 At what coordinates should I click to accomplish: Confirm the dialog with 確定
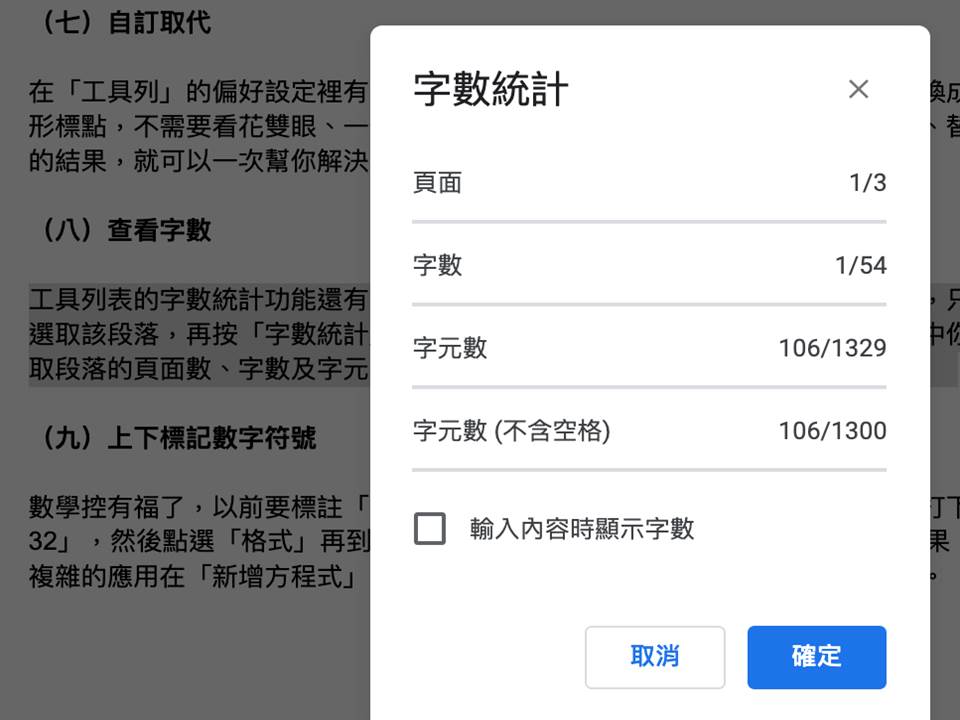tap(816, 657)
